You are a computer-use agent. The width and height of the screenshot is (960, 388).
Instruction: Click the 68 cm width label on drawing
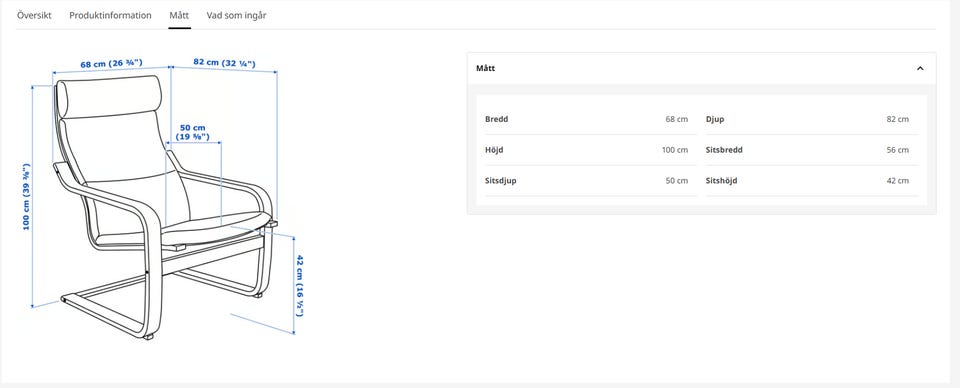[x=111, y=63]
